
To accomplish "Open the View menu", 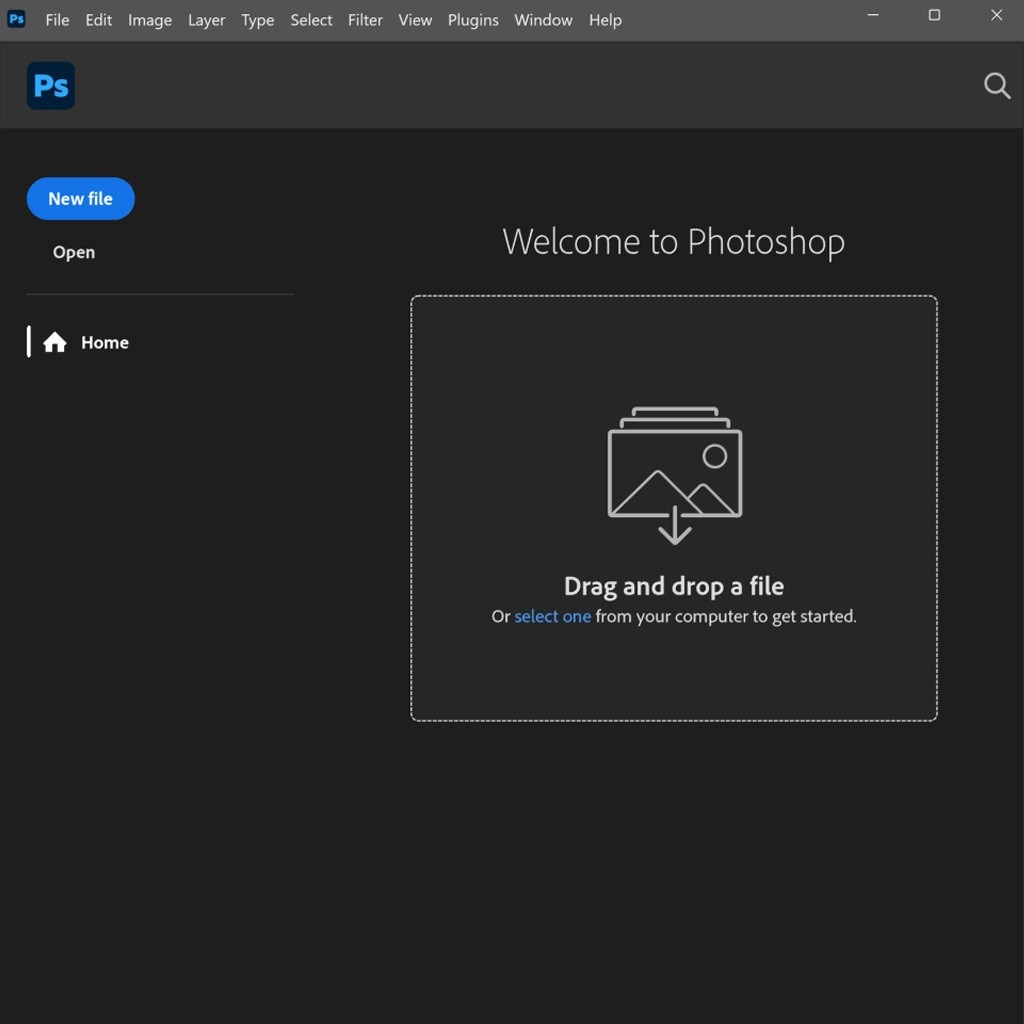I will pyautogui.click(x=415, y=20).
